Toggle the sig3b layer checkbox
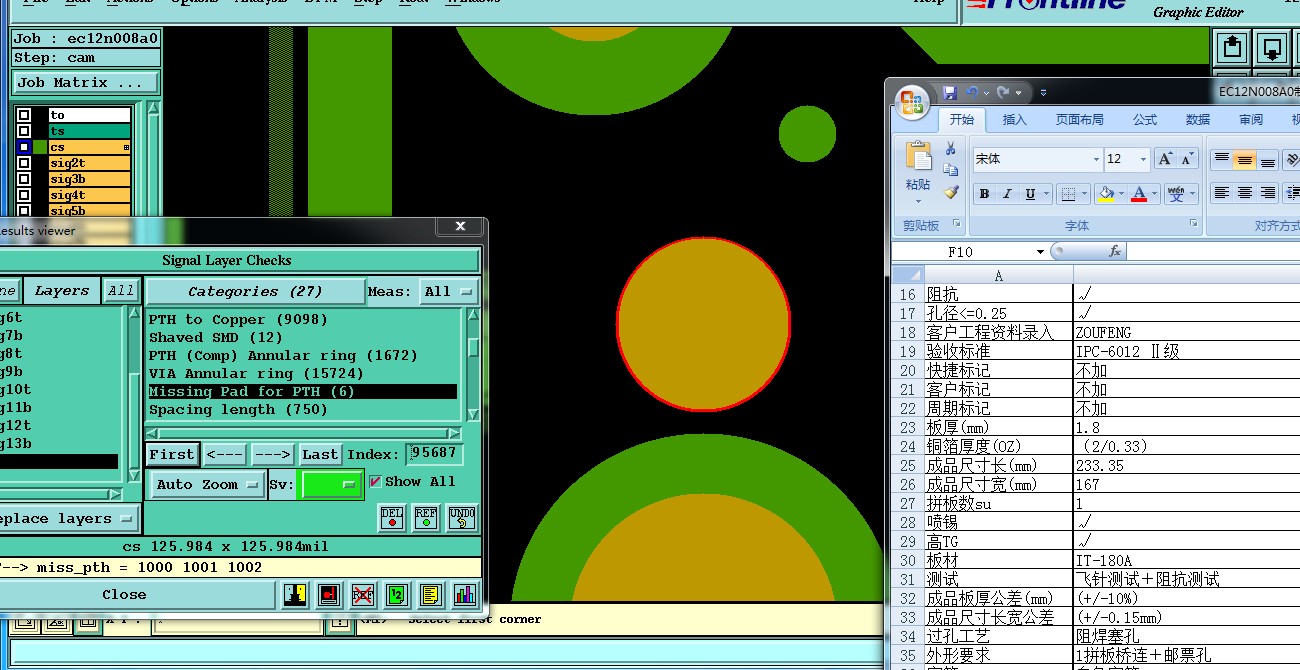Viewport: 1300px width, 670px height. (24, 179)
